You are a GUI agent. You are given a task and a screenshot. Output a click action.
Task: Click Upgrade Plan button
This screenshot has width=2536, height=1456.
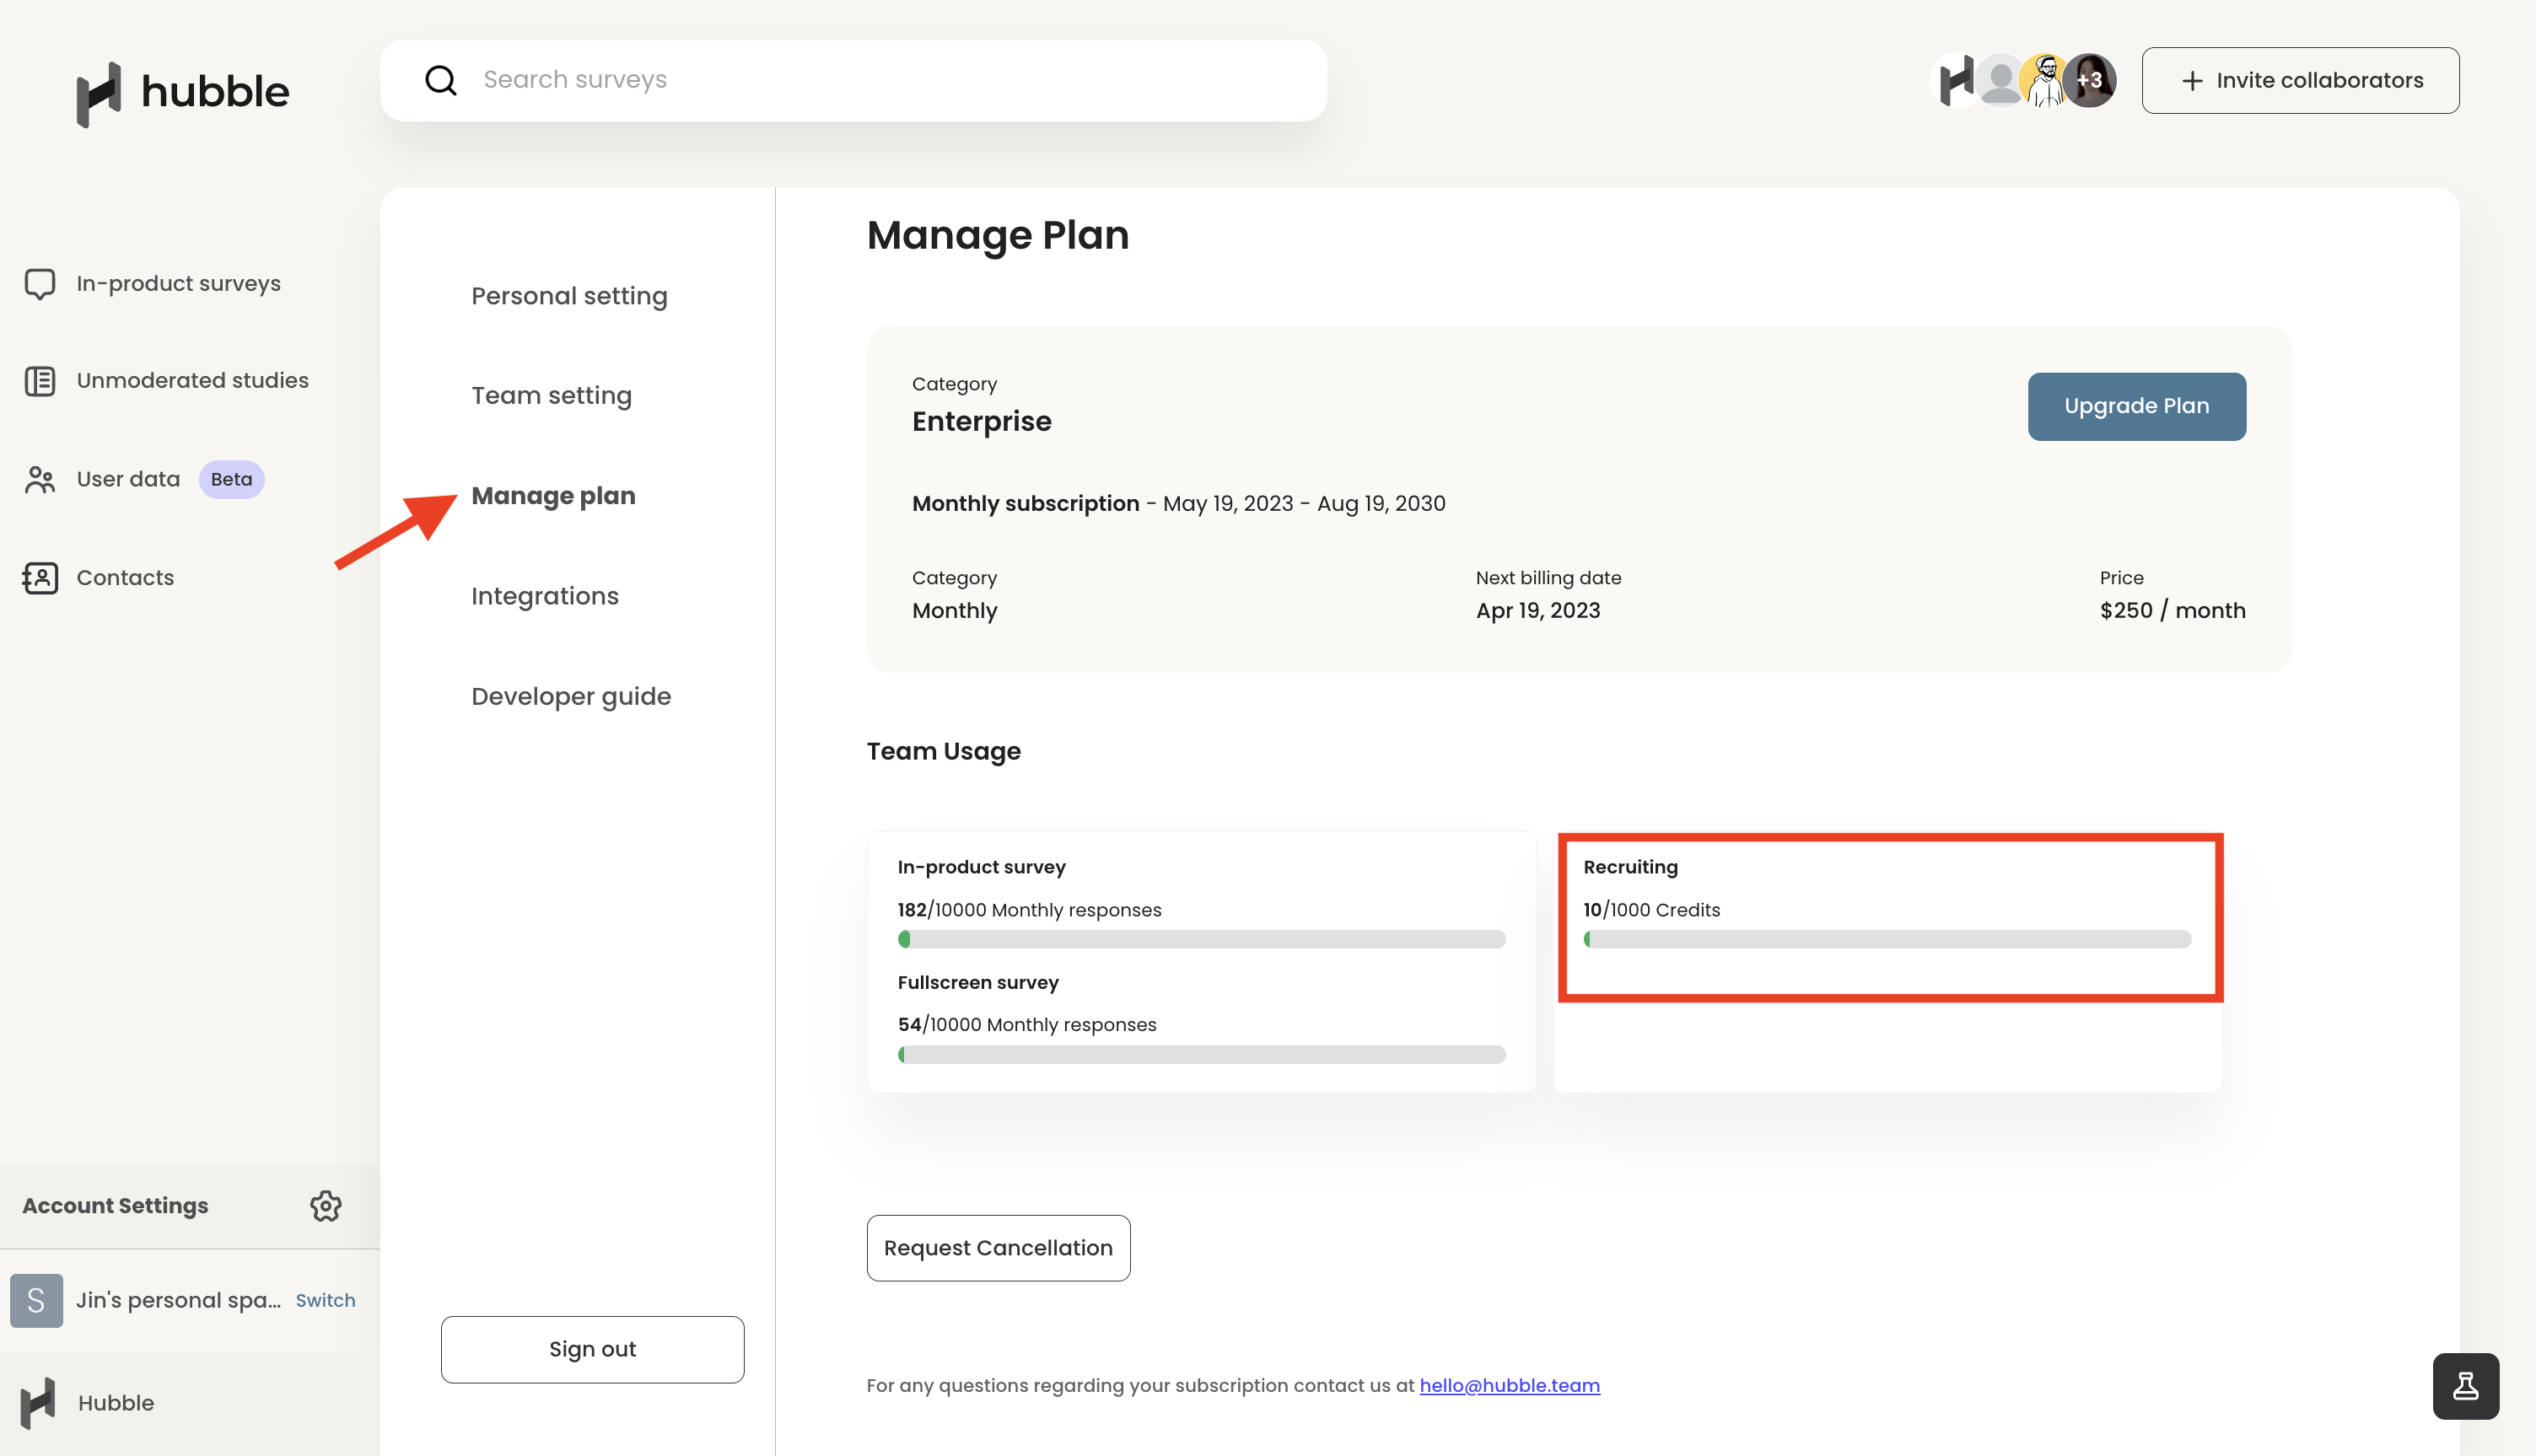(2137, 406)
